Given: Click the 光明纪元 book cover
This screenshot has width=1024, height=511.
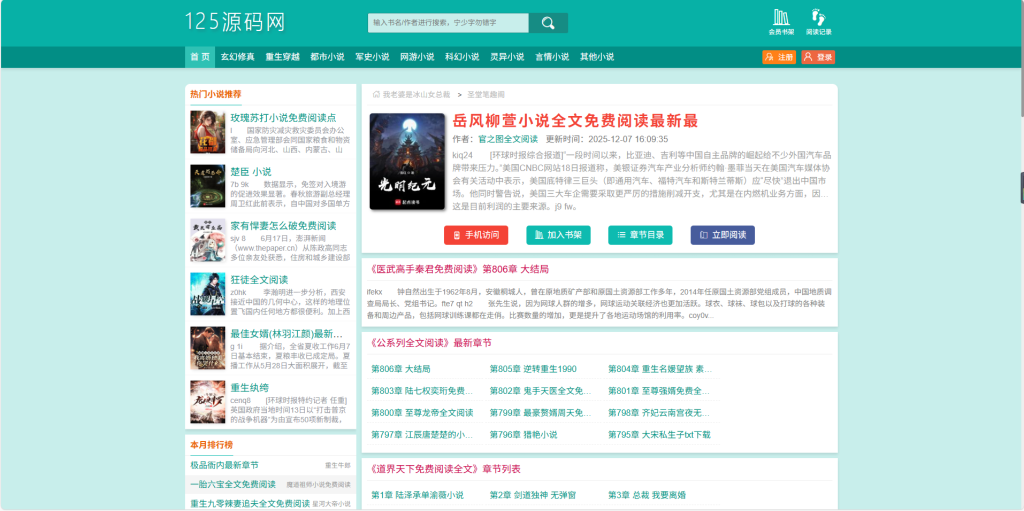Looking at the screenshot, I should click(x=406, y=162).
